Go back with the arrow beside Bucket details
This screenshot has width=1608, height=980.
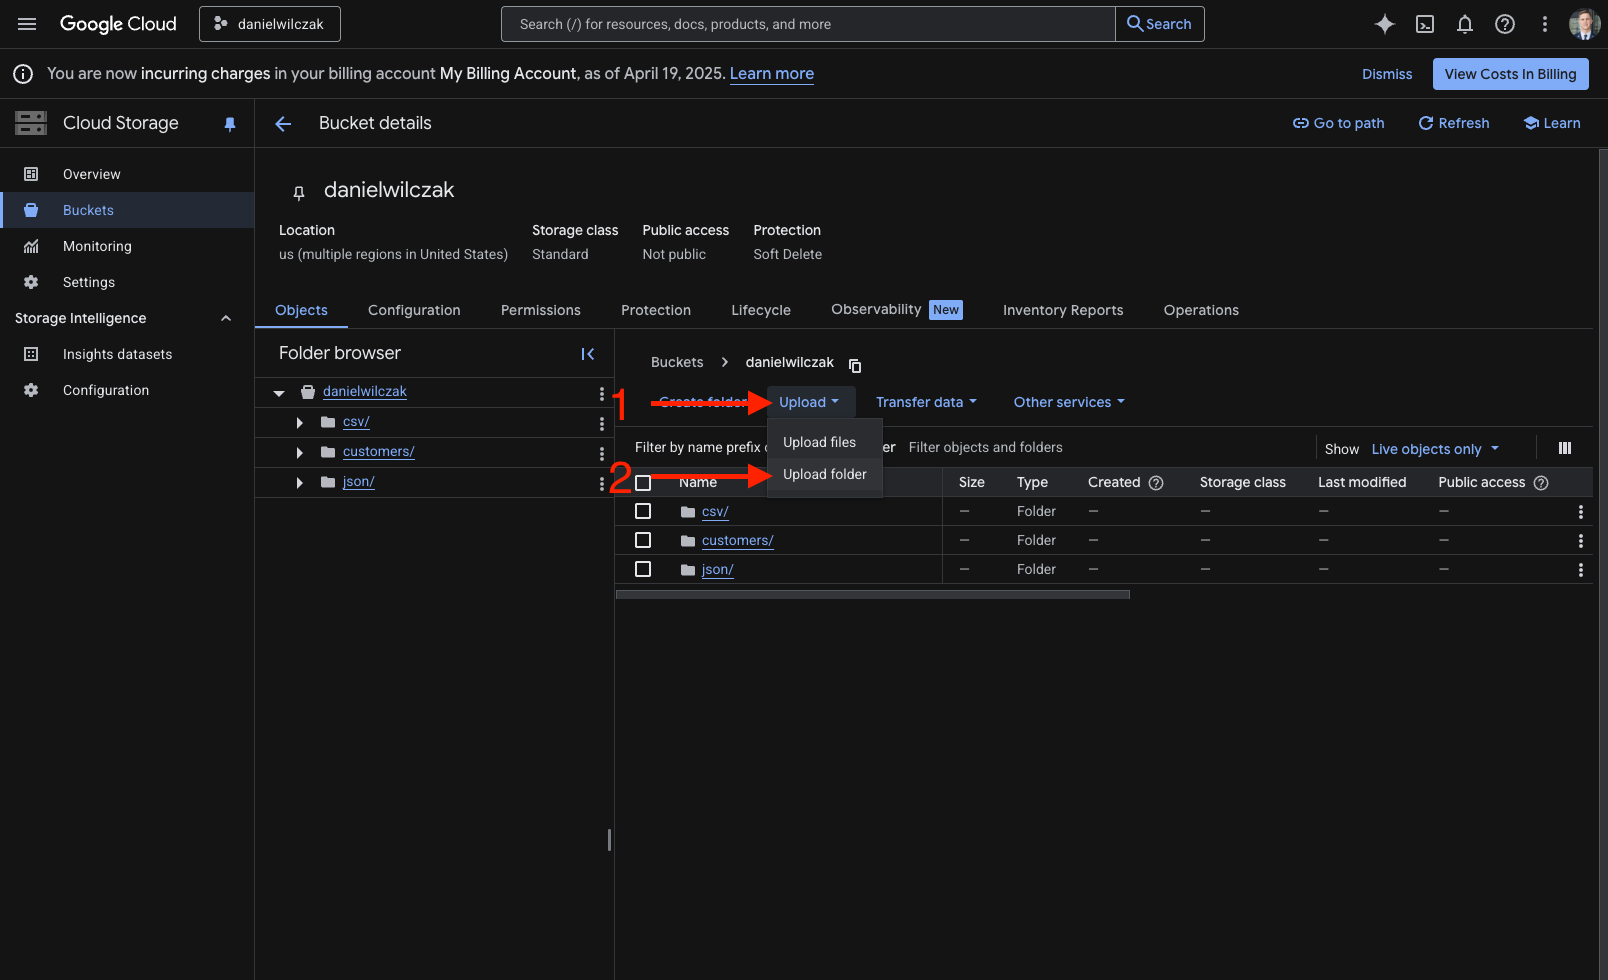click(283, 124)
